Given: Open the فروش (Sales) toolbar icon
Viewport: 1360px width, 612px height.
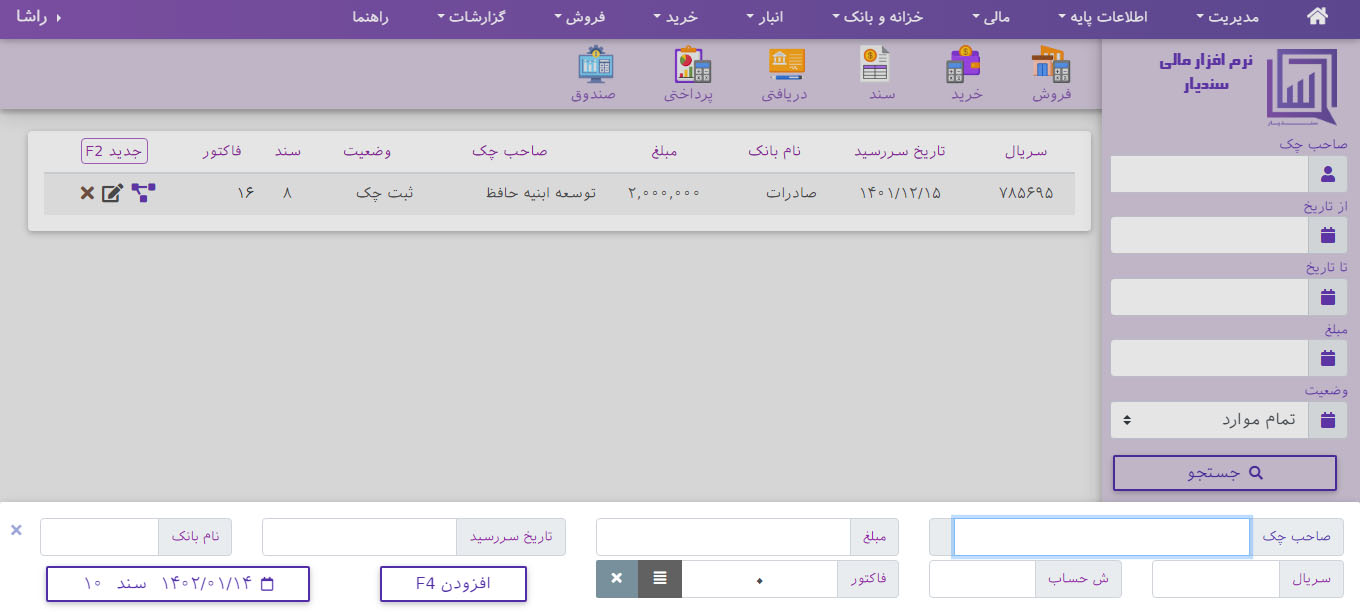Looking at the screenshot, I should click(x=1051, y=74).
